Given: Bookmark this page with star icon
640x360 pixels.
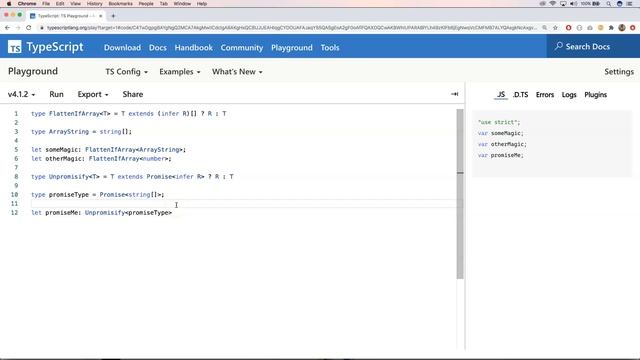Looking at the screenshot, I should click(x=555, y=28).
